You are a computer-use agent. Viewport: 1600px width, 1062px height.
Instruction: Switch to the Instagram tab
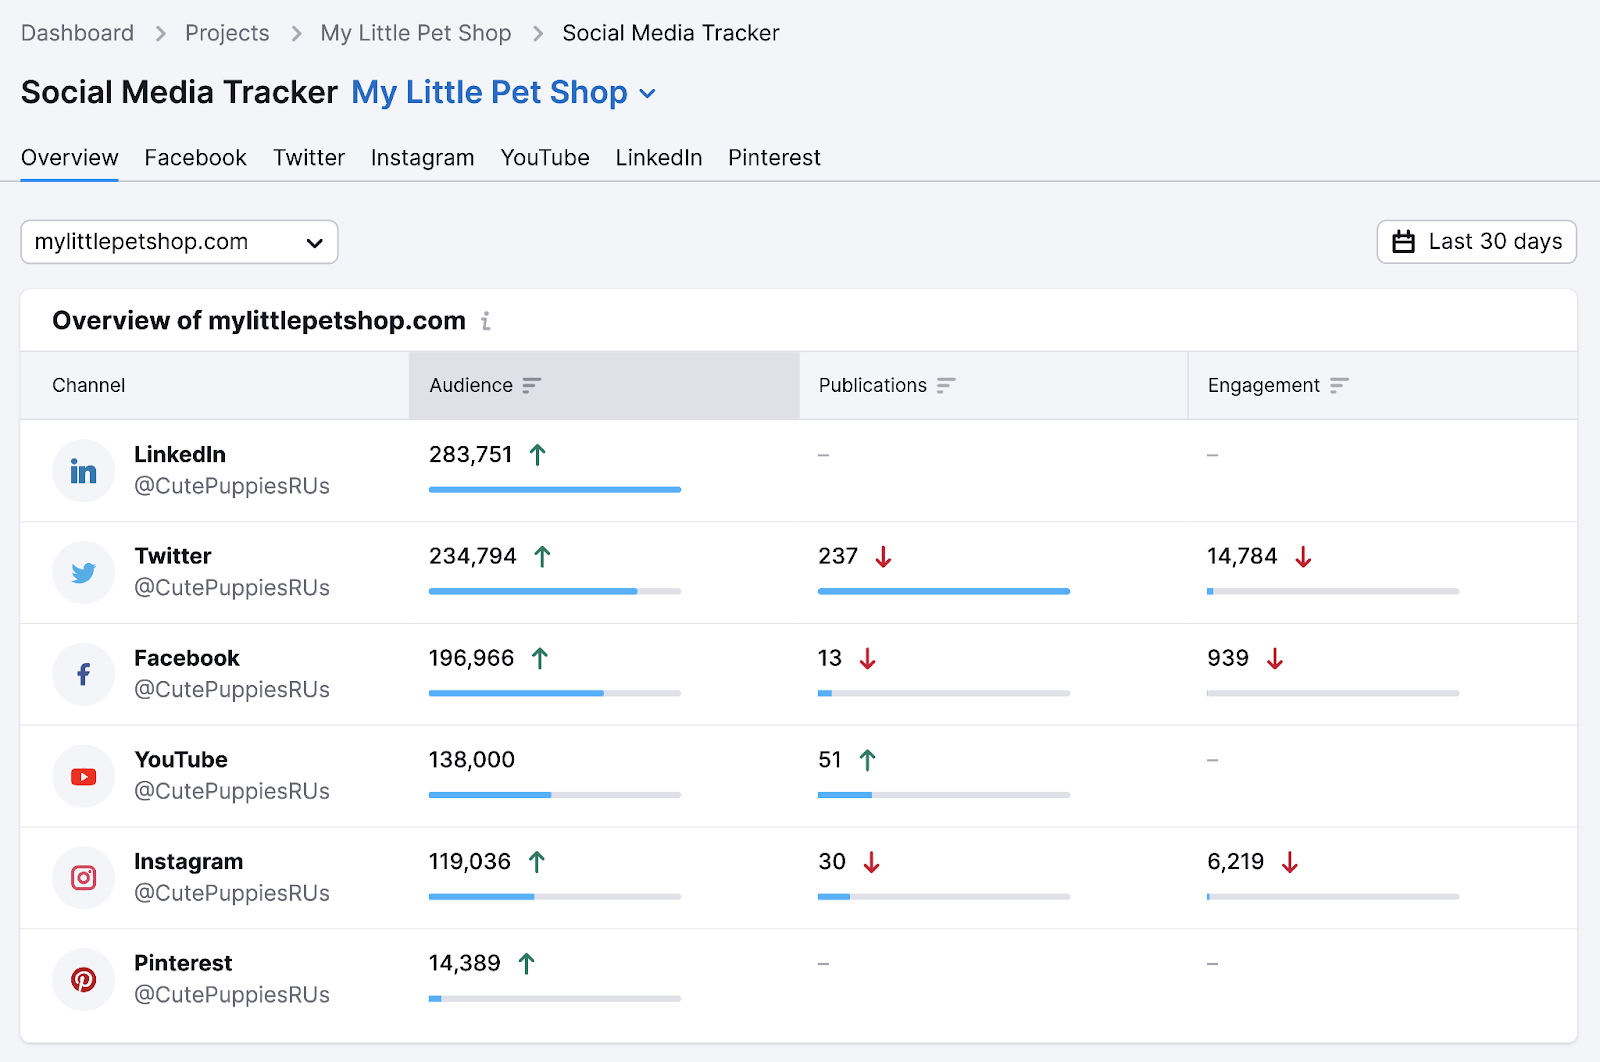point(422,157)
